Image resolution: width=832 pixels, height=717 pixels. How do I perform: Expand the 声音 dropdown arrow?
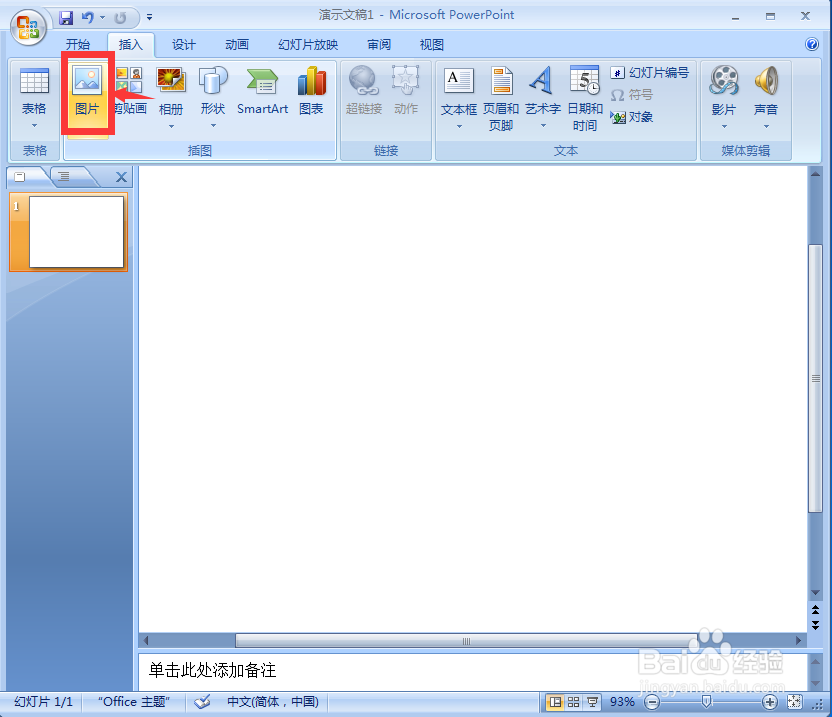coord(766,126)
